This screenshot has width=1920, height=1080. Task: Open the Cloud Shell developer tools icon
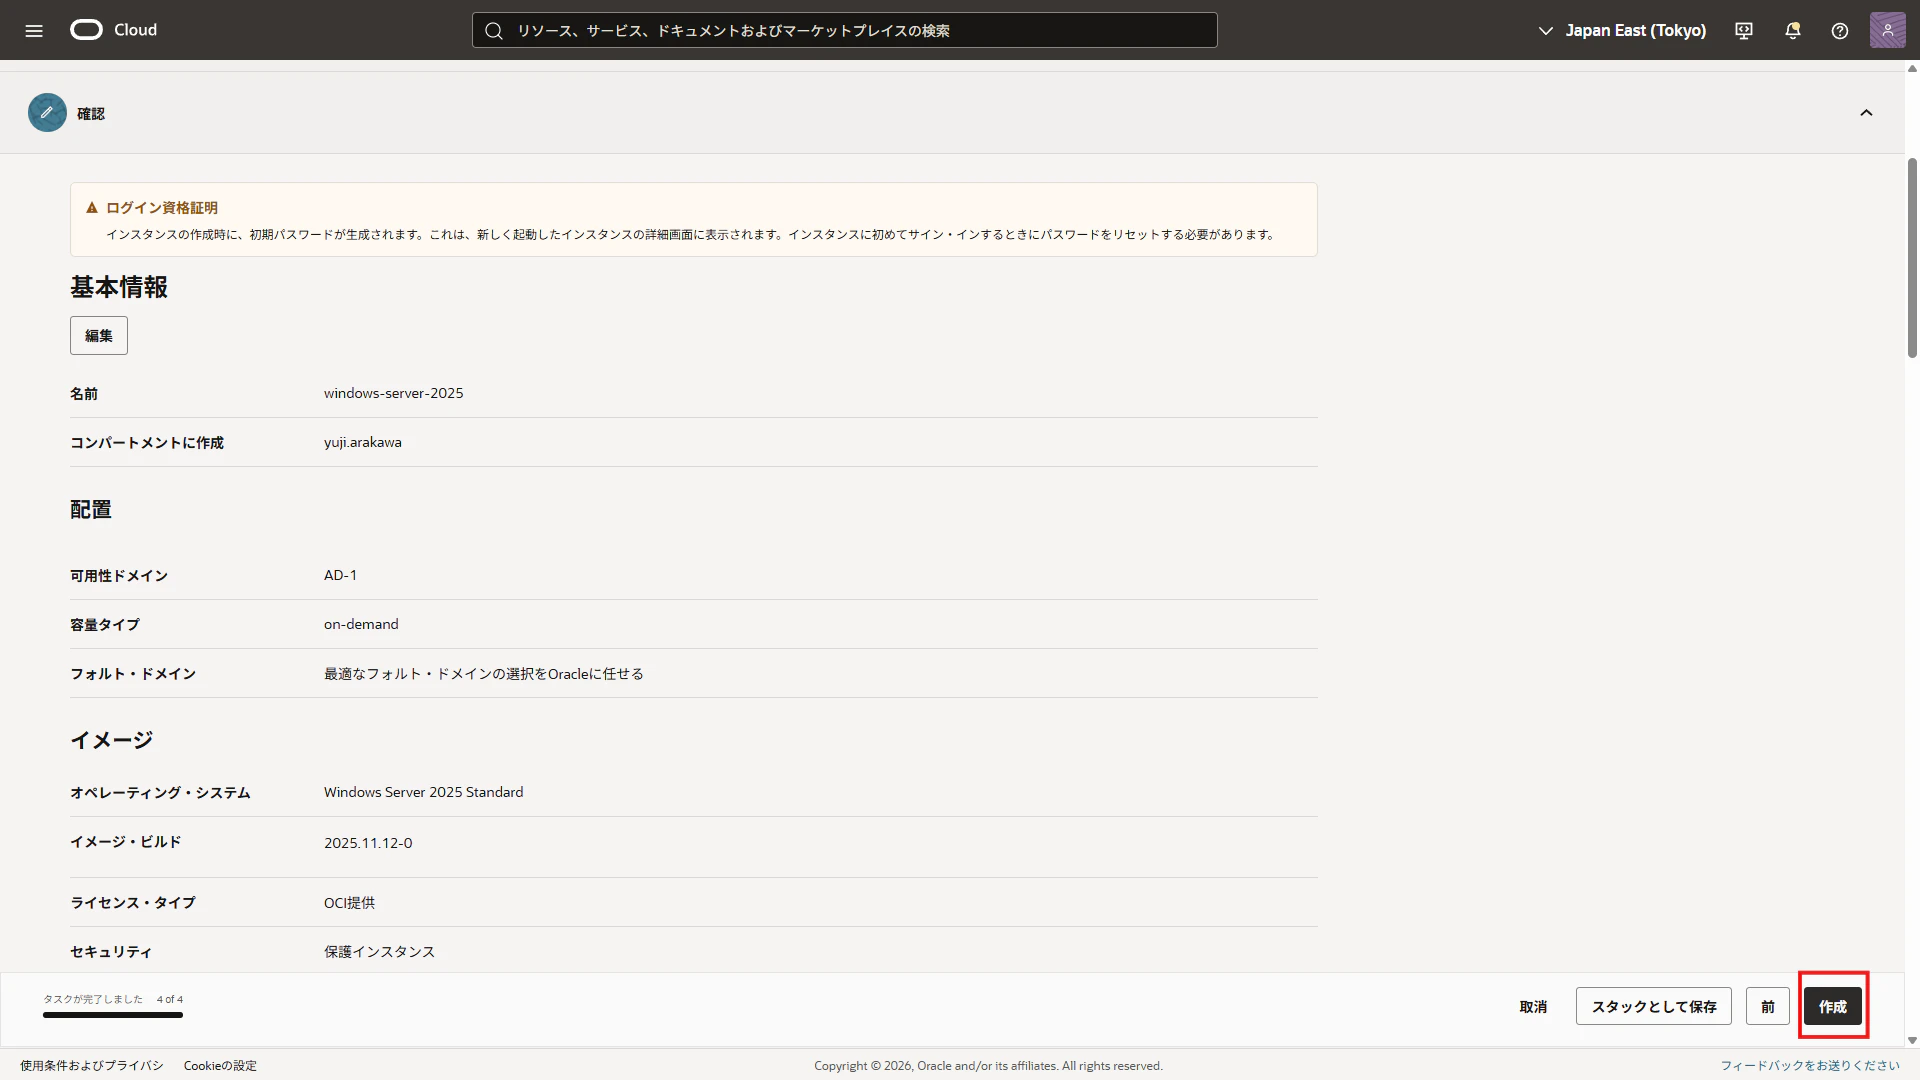1744,31
